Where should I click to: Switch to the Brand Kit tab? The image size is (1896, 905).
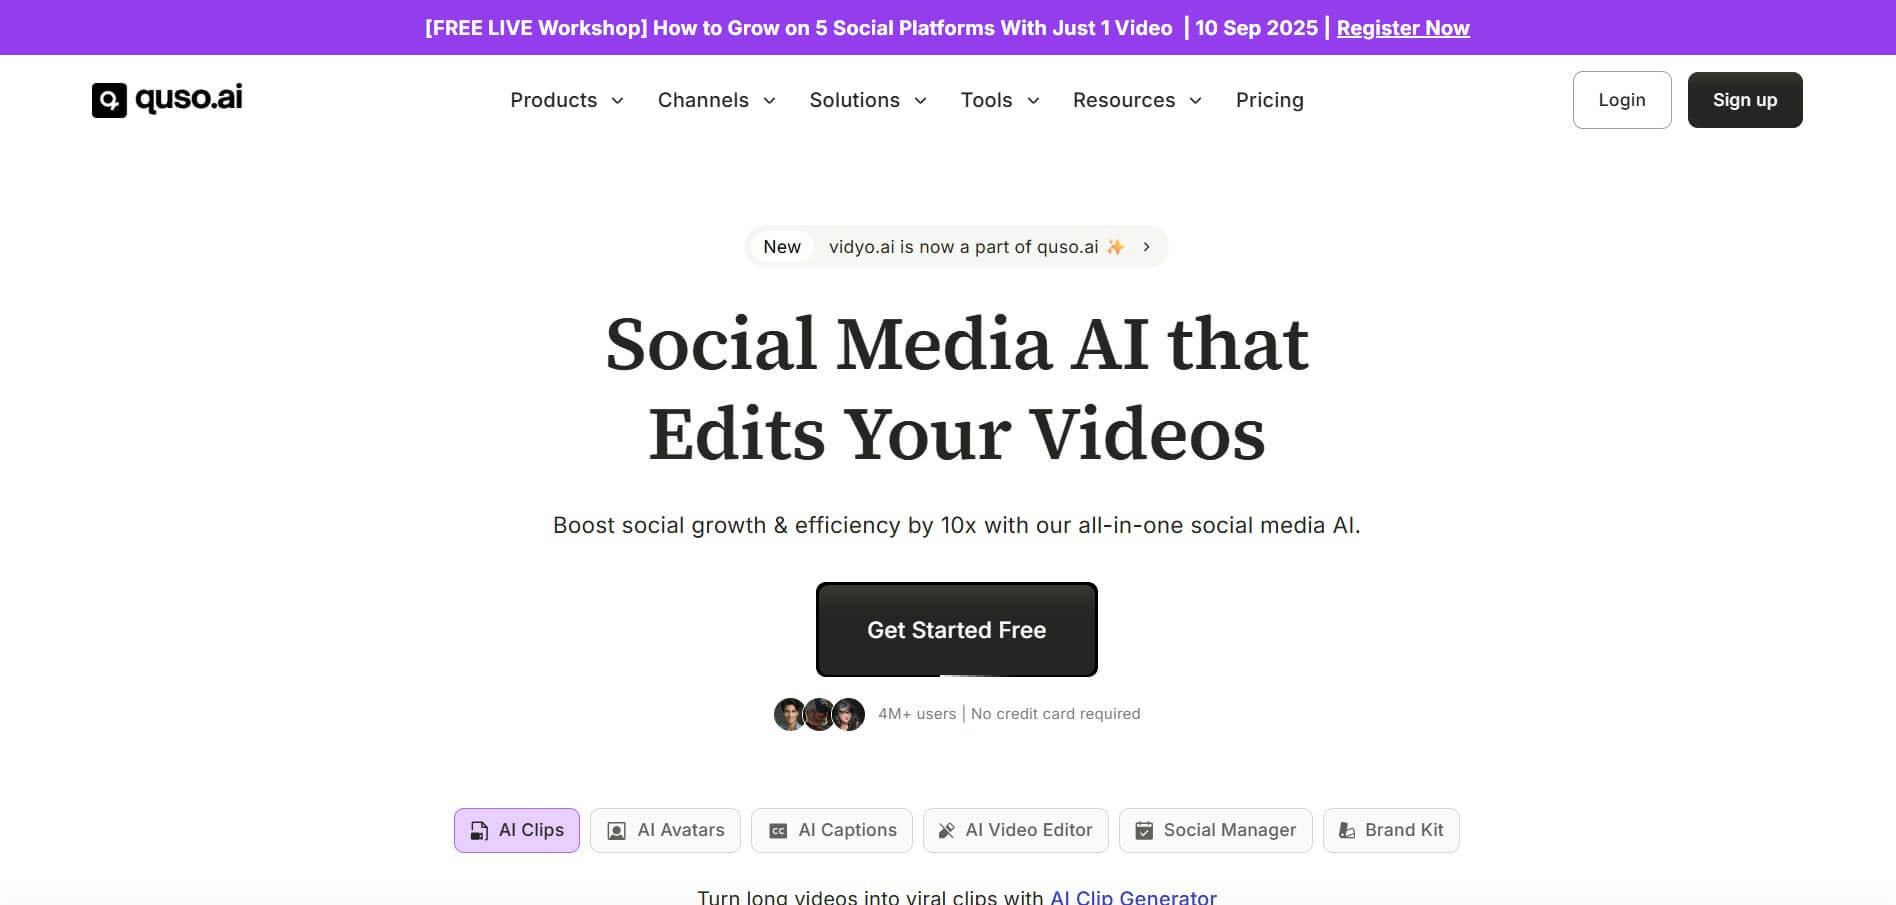click(x=1391, y=830)
